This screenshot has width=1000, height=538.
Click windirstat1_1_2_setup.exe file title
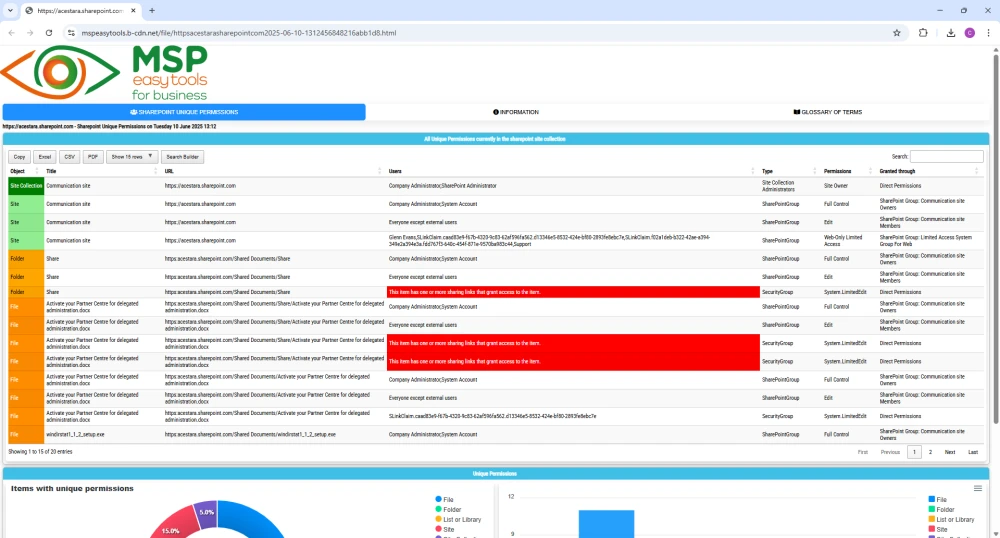75,434
